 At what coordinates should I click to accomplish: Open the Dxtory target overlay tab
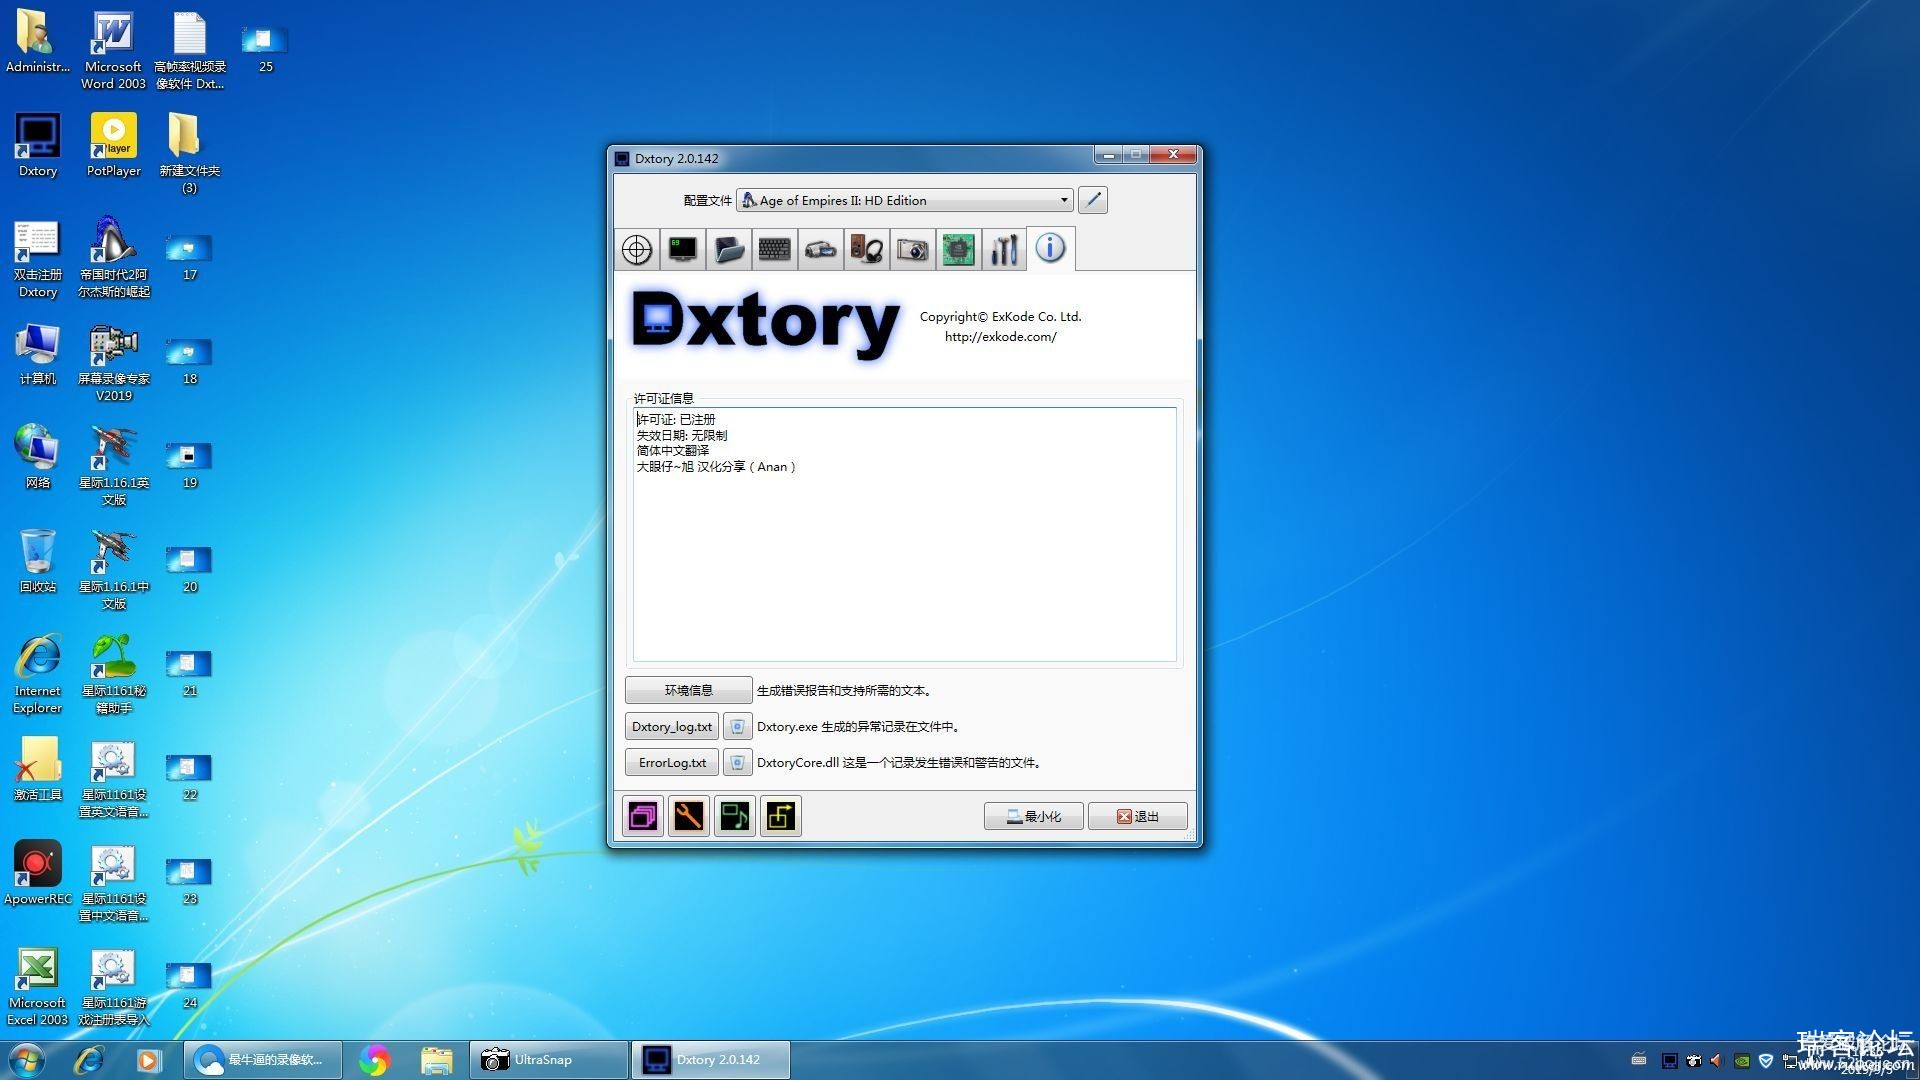tap(637, 249)
